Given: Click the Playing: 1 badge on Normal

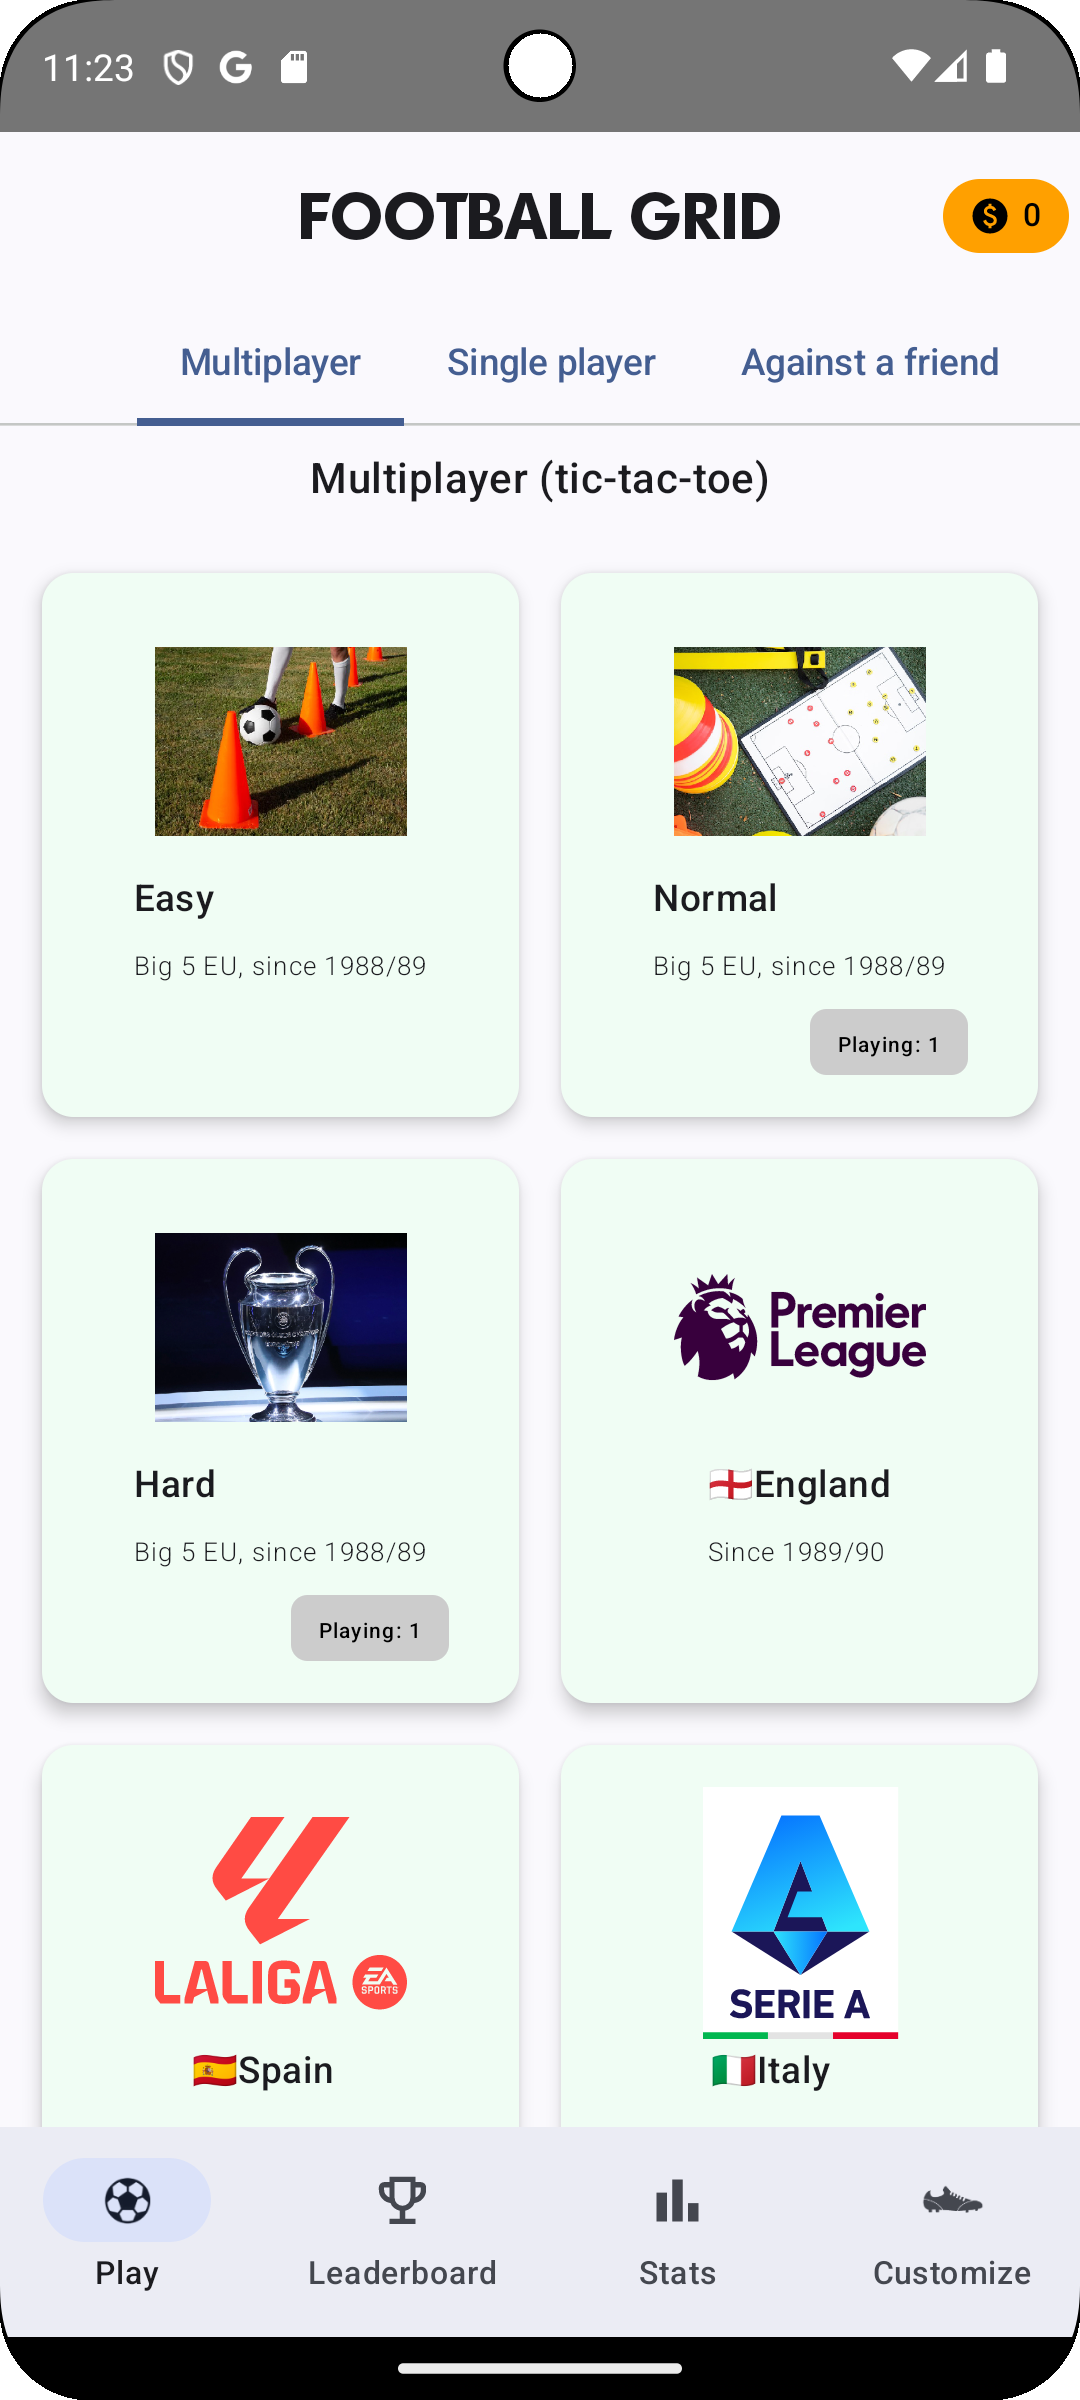Looking at the screenshot, I should click(888, 1043).
